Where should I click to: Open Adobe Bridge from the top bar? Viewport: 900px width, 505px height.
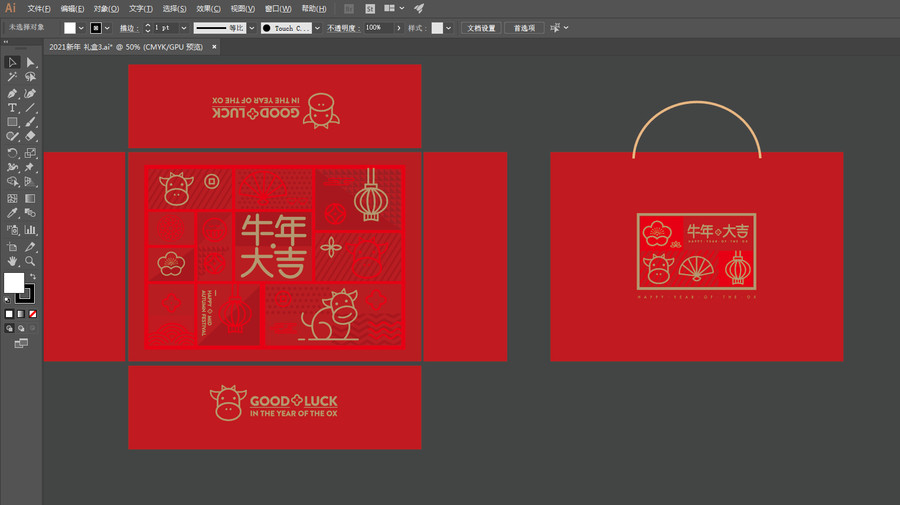(348, 9)
